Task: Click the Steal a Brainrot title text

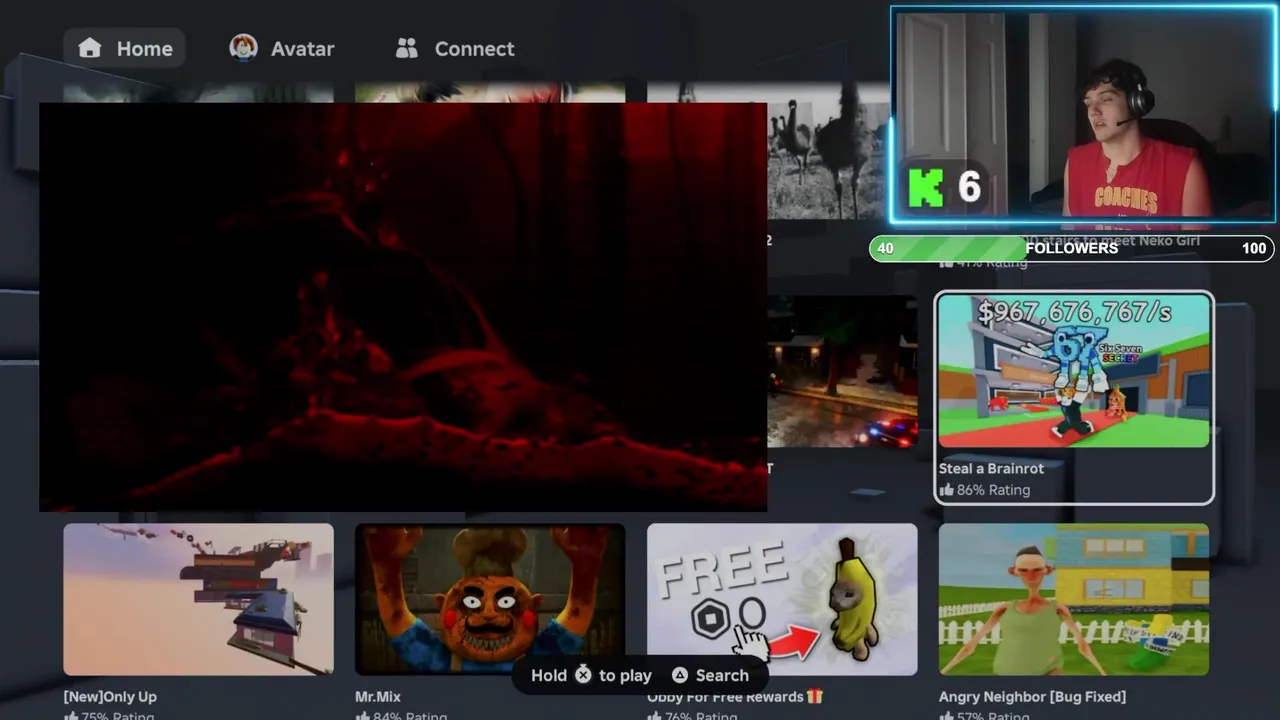Action: 991,468
